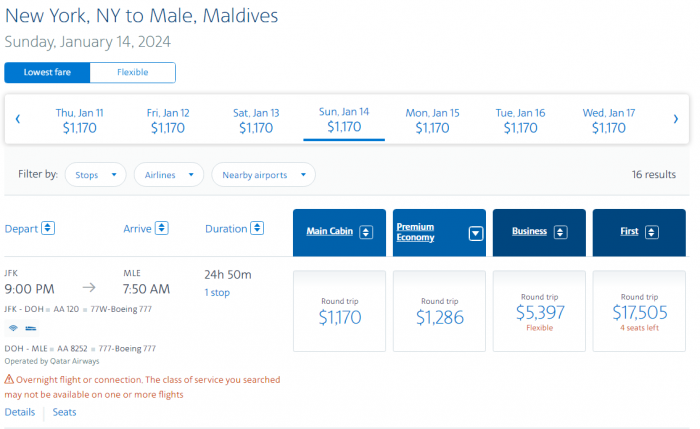Viewport: 700px width, 429px height.
Task: Go to next dates arrow
Action: pos(676,120)
